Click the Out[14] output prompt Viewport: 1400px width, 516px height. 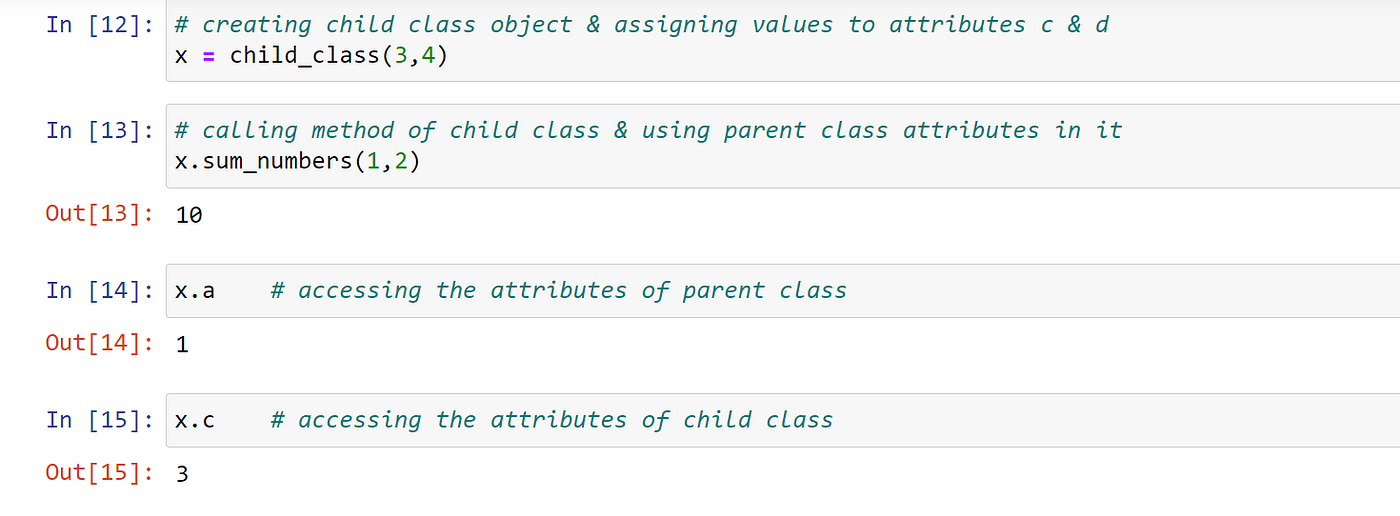click(99, 343)
